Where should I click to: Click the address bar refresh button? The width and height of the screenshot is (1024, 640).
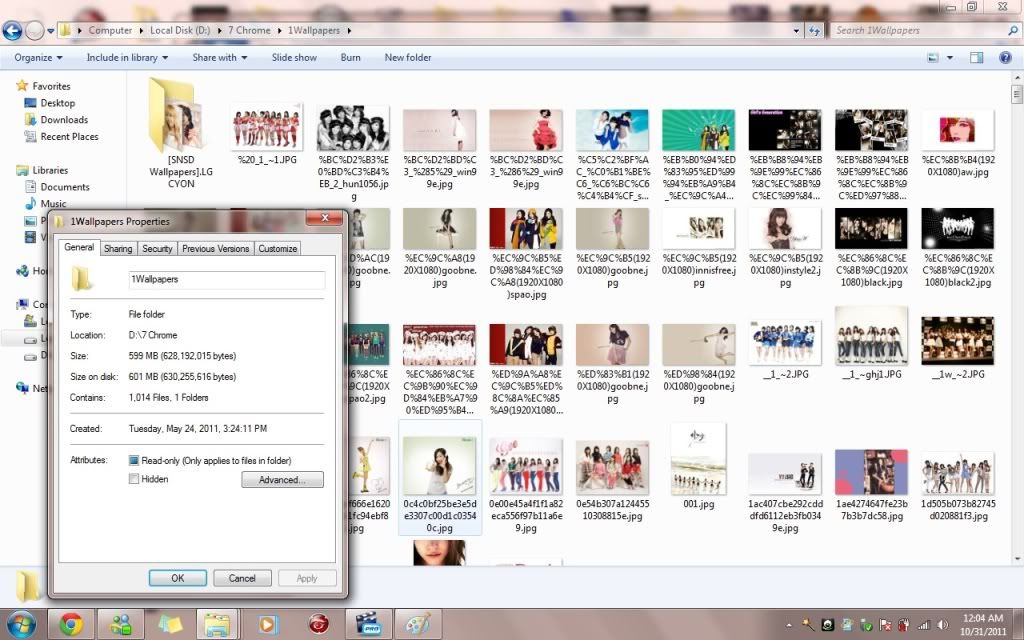click(817, 30)
